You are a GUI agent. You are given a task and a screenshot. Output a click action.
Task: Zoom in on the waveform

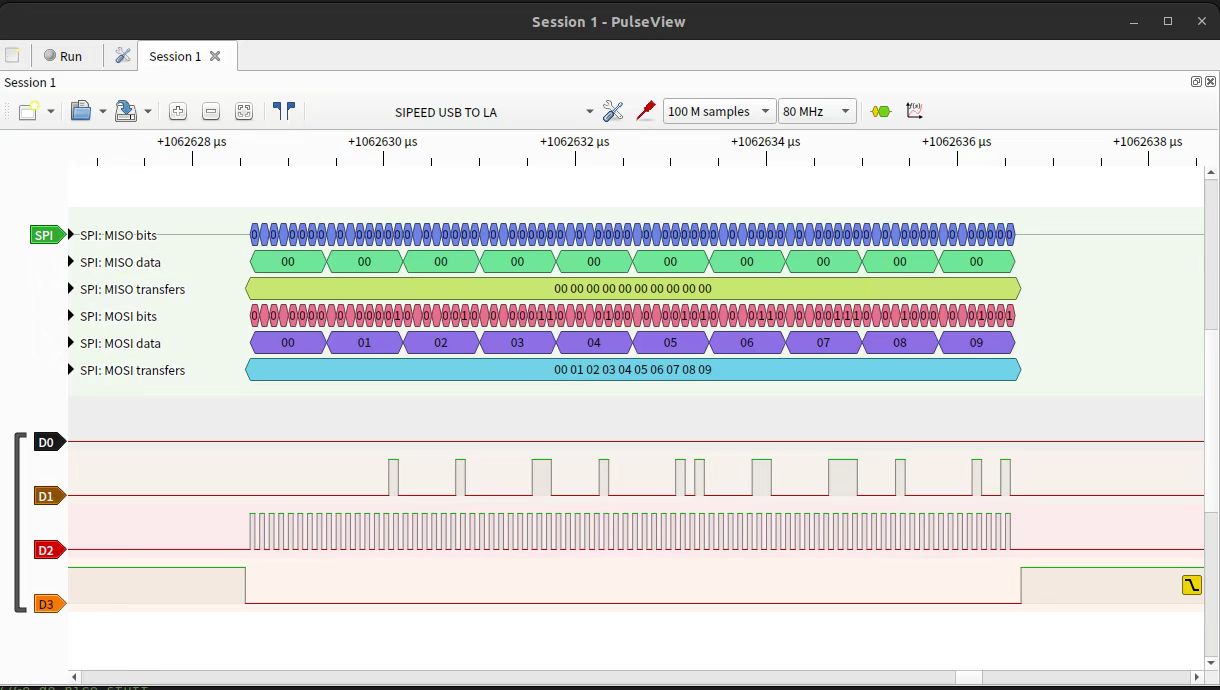(x=178, y=111)
